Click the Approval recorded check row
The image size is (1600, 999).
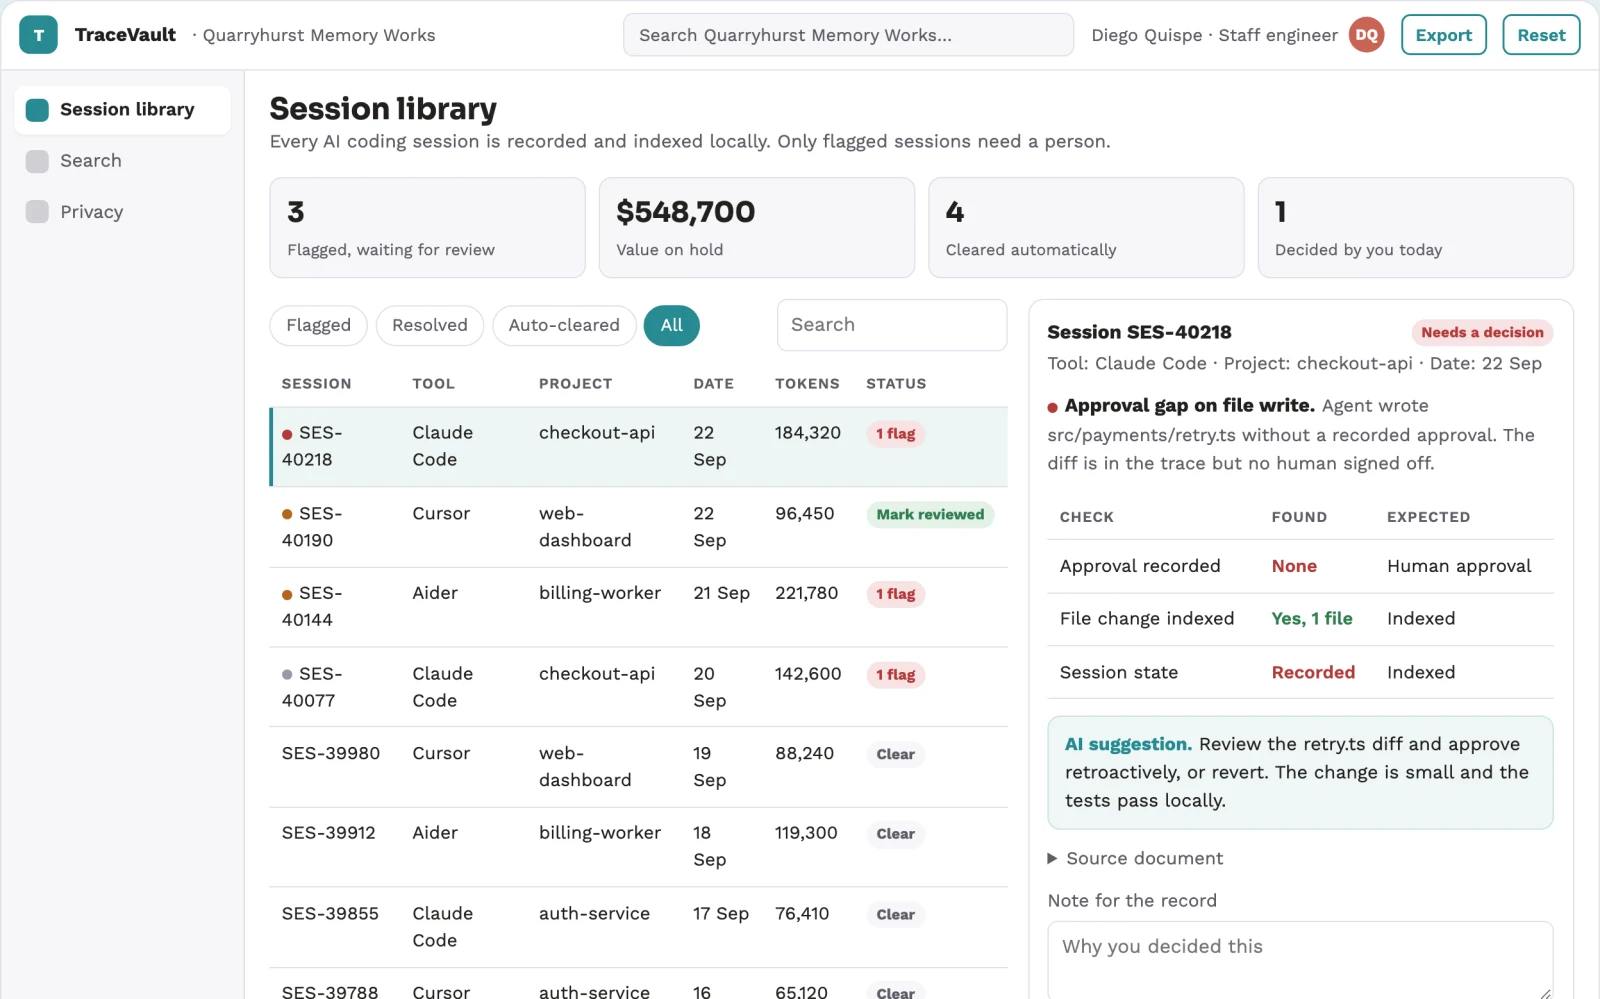(1300, 566)
